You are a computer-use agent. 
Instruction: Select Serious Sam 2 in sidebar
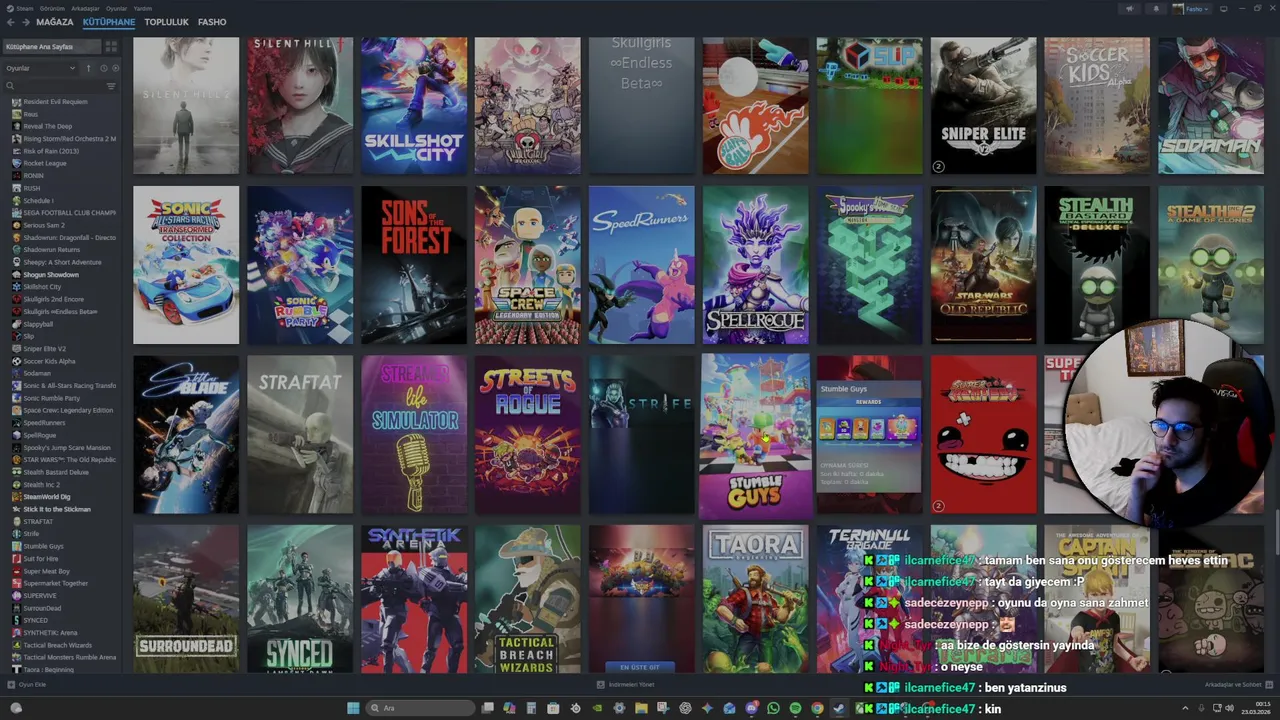pos(44,225)
